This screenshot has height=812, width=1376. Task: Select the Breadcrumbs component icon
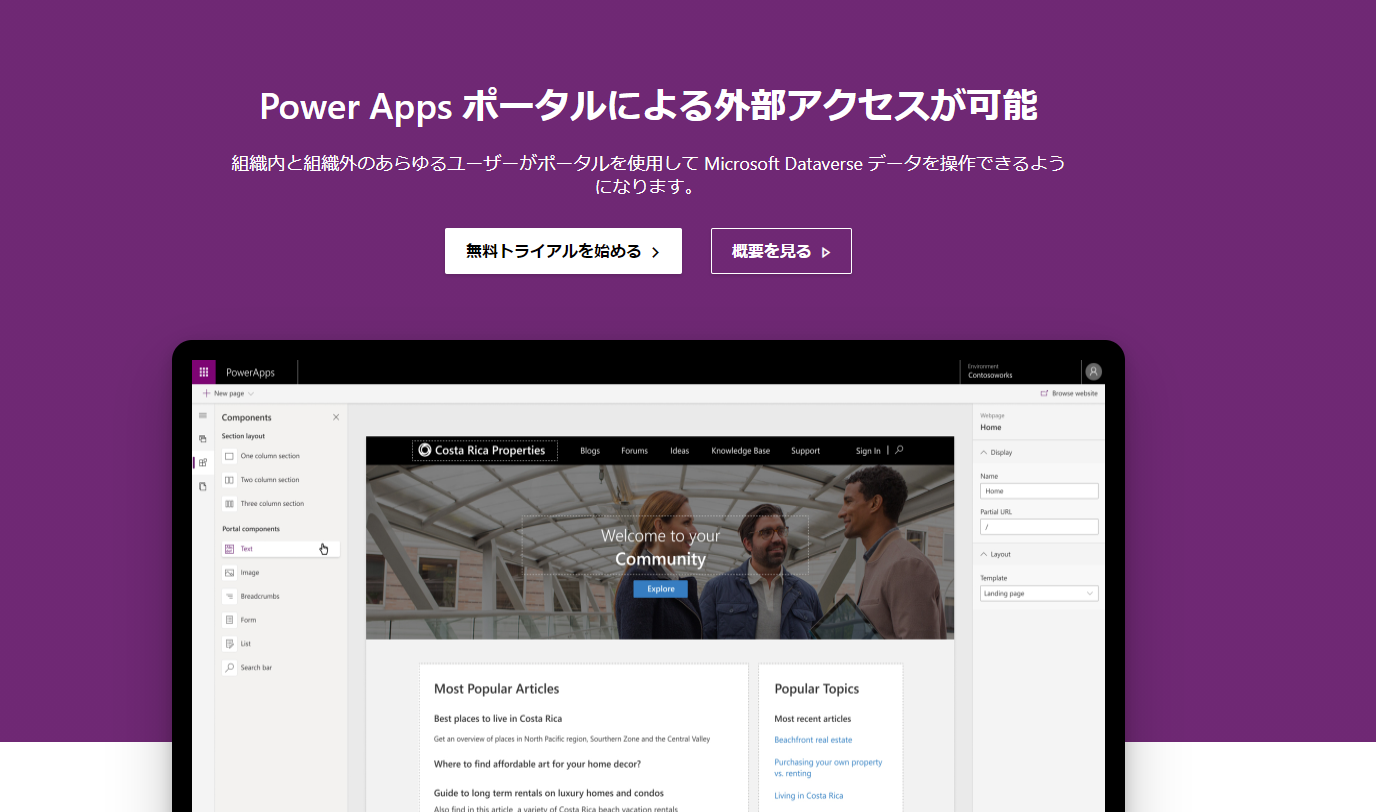click(x=229, y=596)
